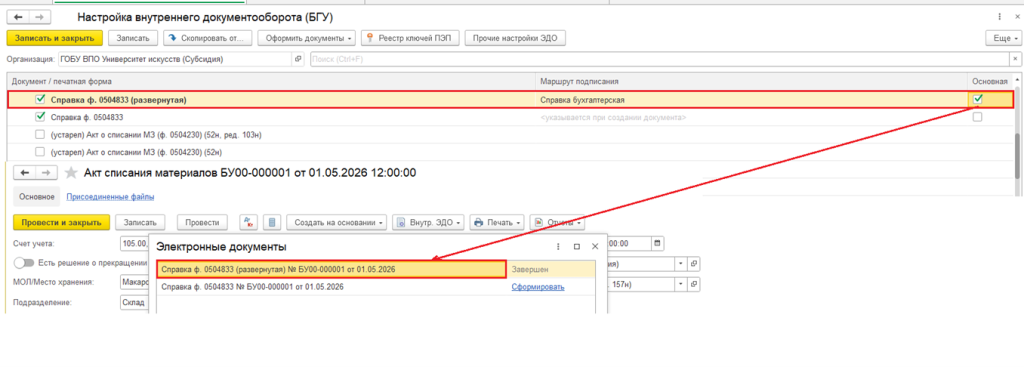Click the journal list icon beside Дт/Кт
1024x367 pixels.
tap(272, 223)
